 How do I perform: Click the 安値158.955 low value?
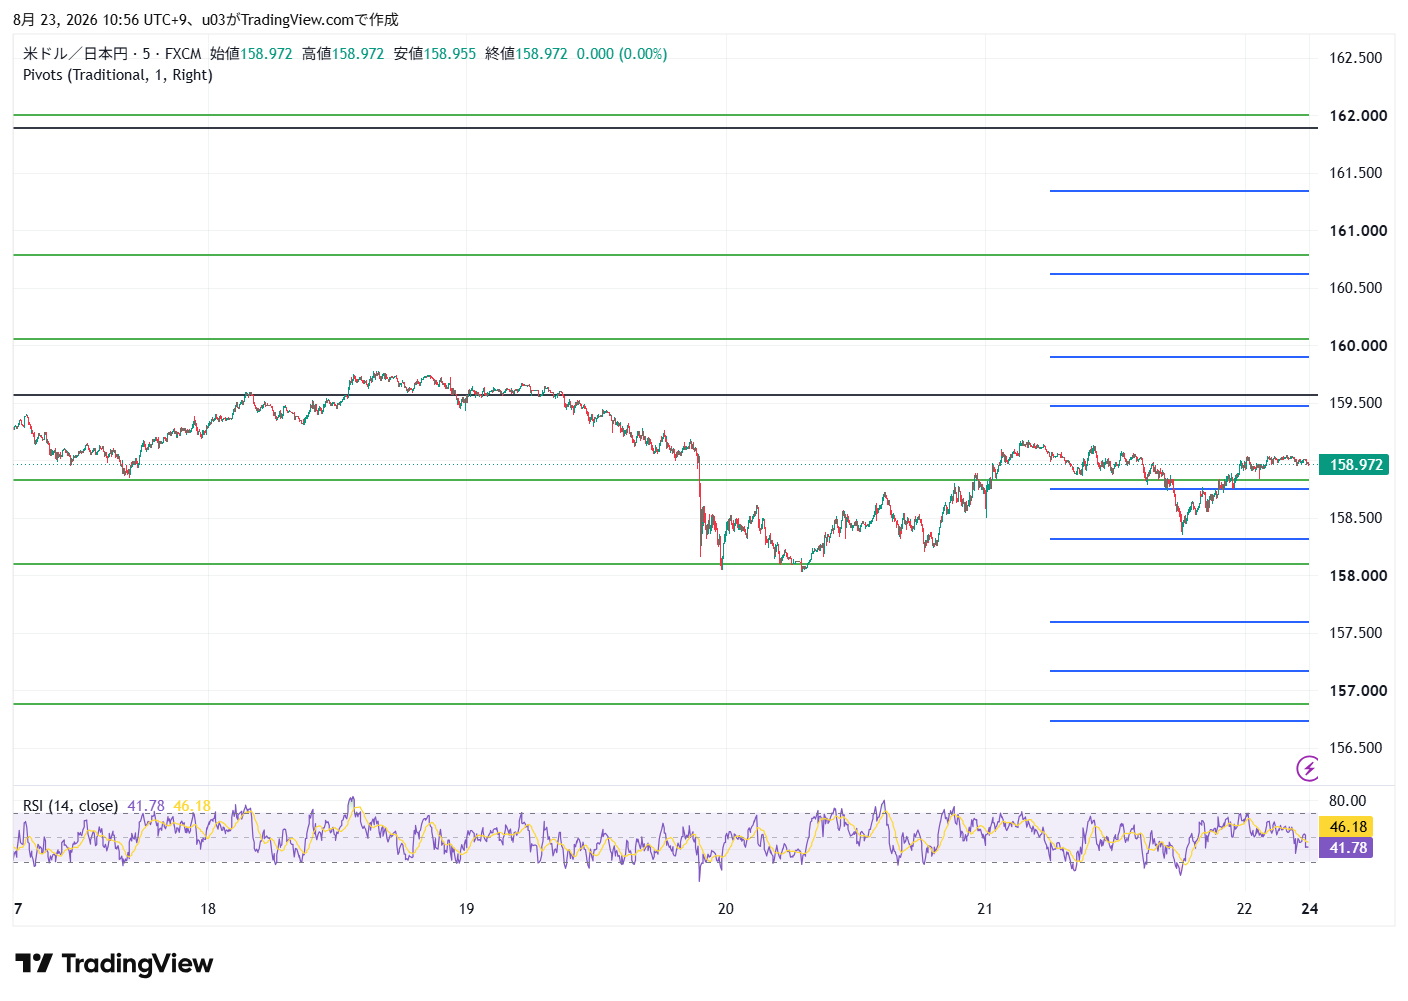435,54
